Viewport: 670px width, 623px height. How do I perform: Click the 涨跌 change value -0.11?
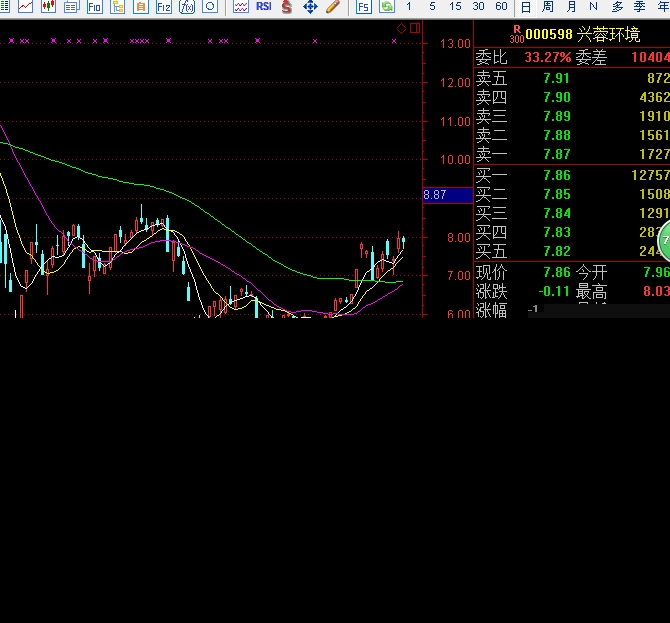click(x=554, y=291)
